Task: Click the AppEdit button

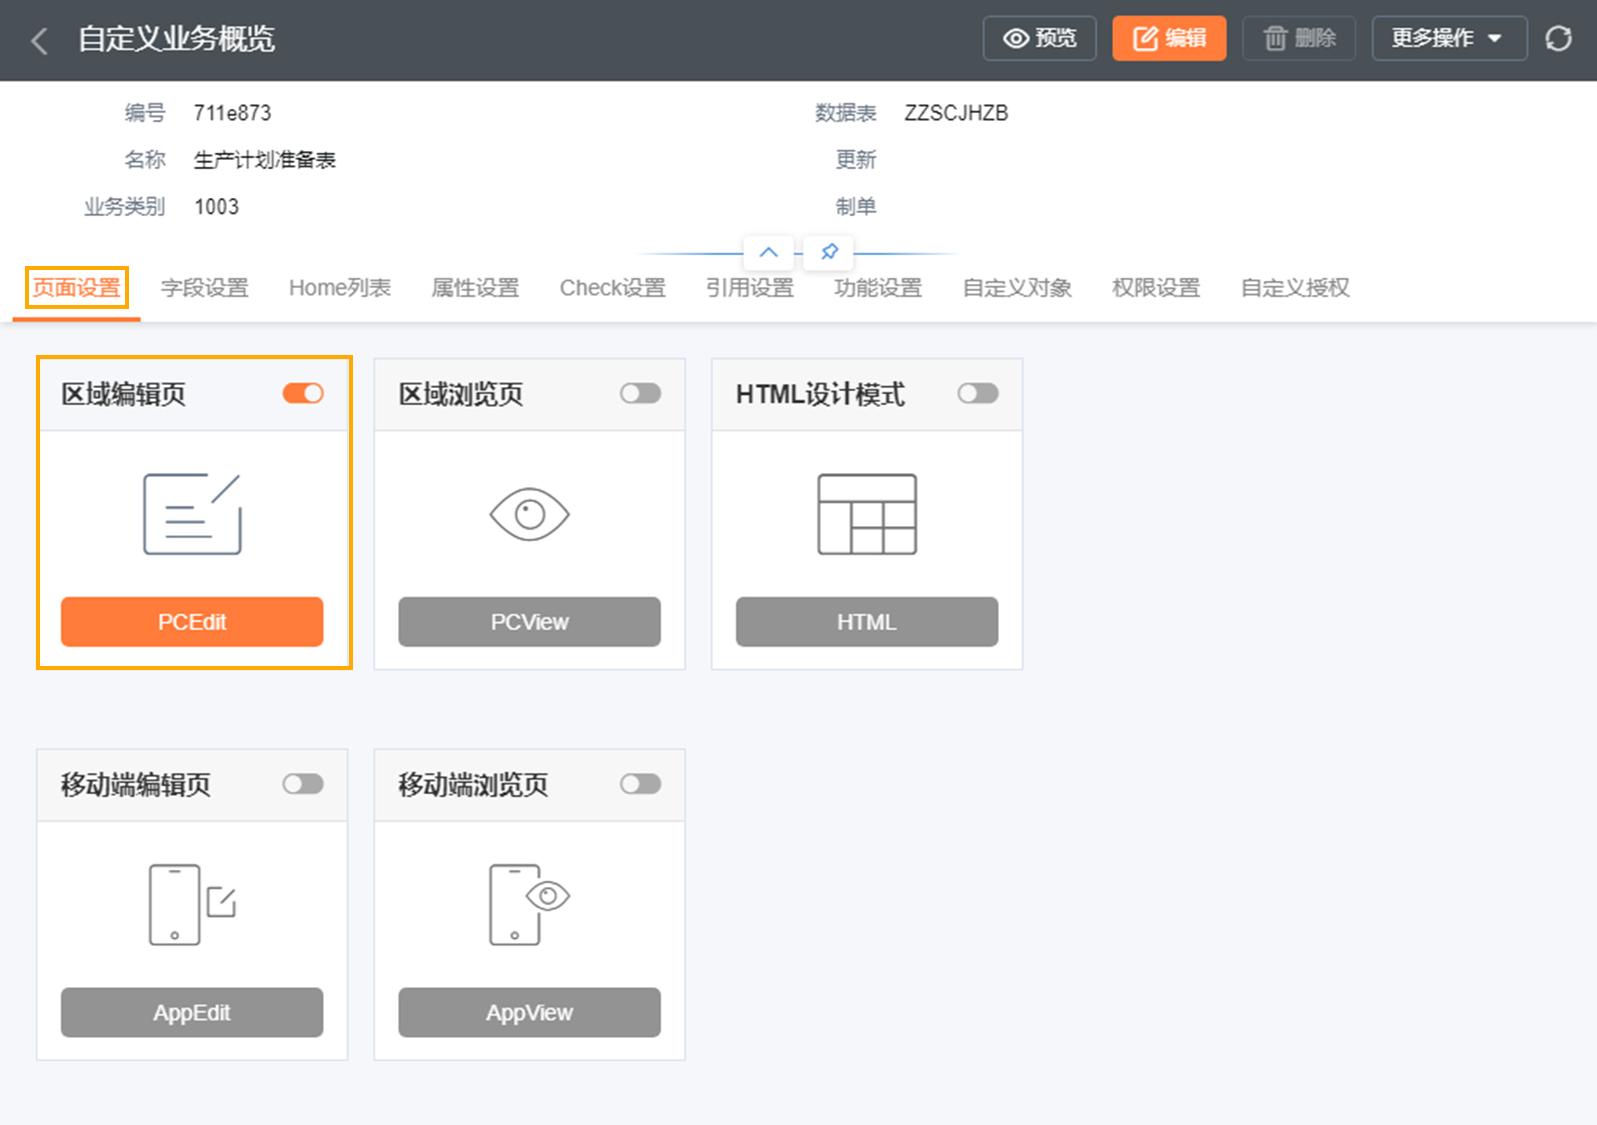Action: pos(192,1012)
